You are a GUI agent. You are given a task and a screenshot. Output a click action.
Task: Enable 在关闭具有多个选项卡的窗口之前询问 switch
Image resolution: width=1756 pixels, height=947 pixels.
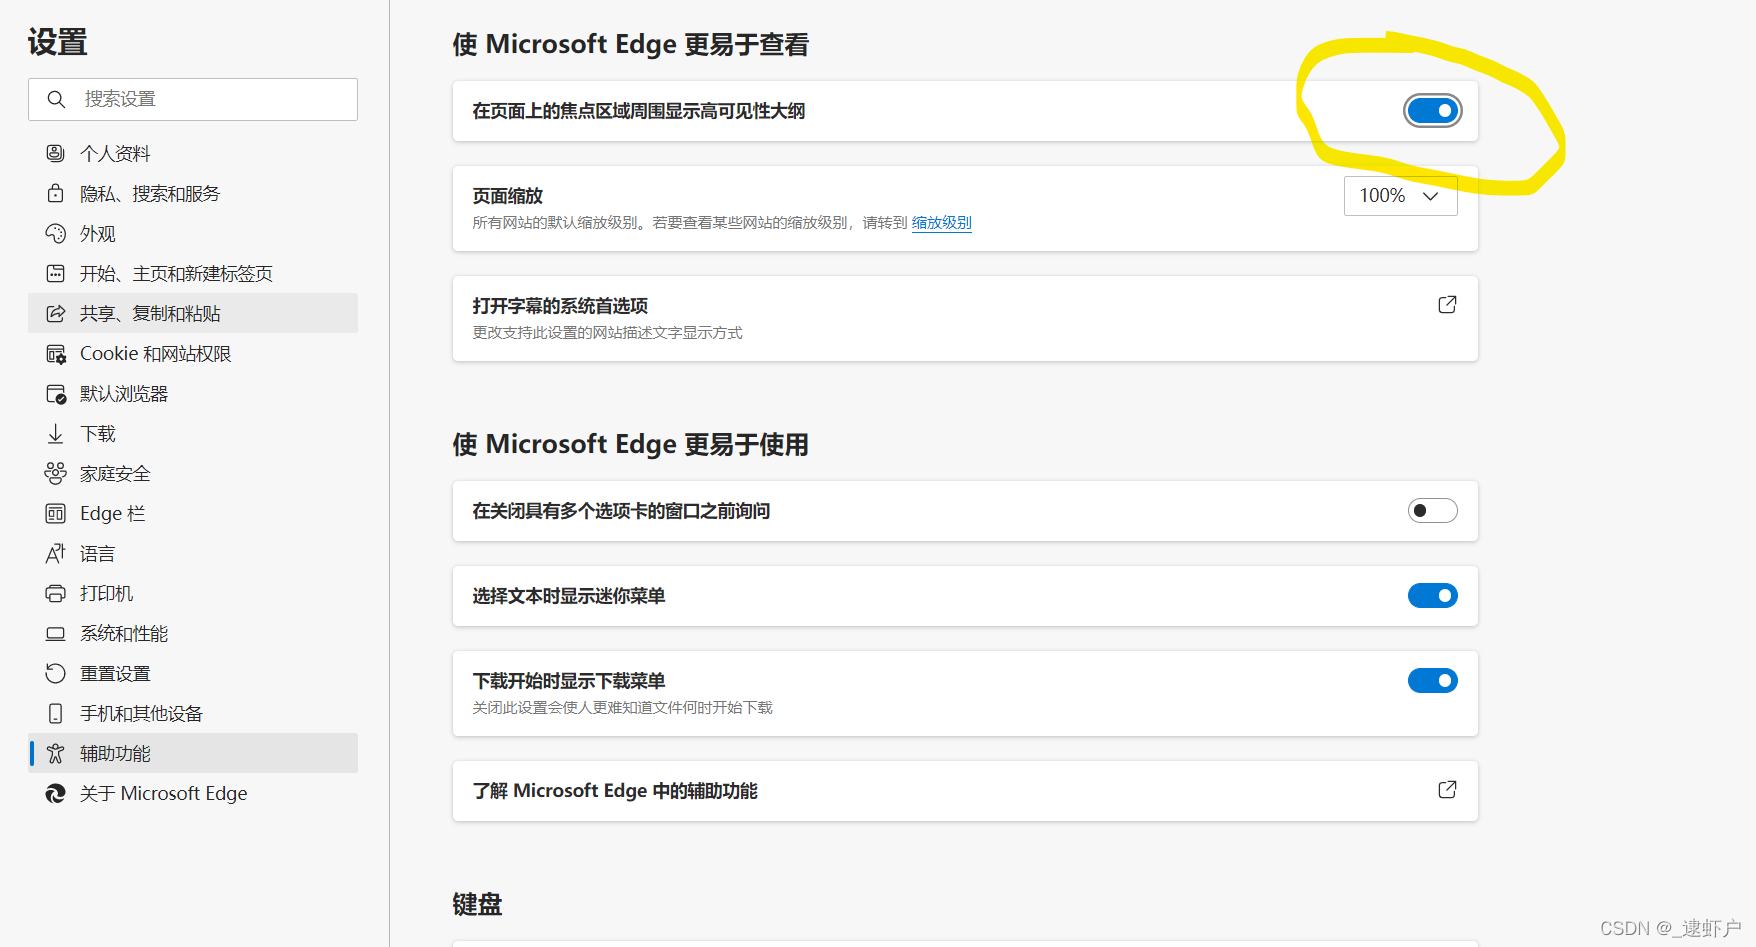coord(1433,511)
